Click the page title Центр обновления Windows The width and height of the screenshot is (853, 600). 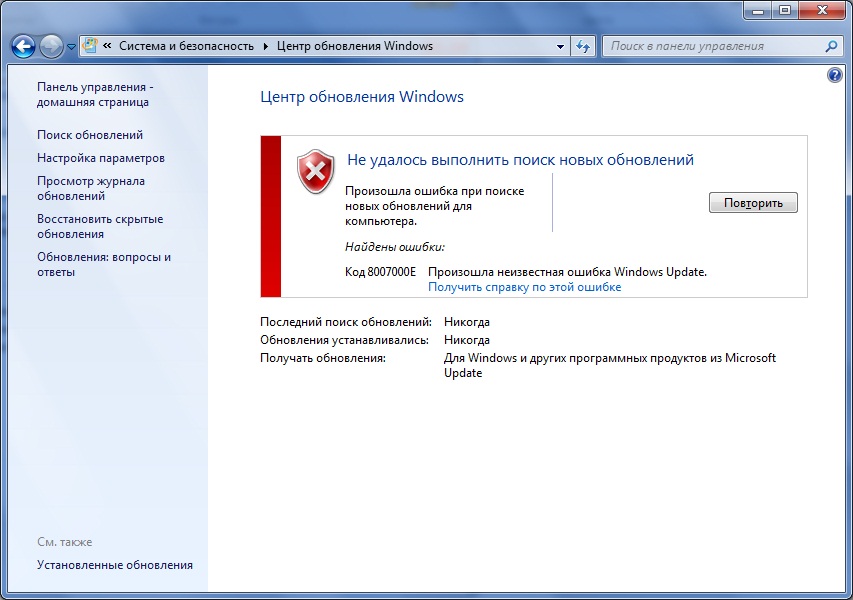[x=362, y=97]
